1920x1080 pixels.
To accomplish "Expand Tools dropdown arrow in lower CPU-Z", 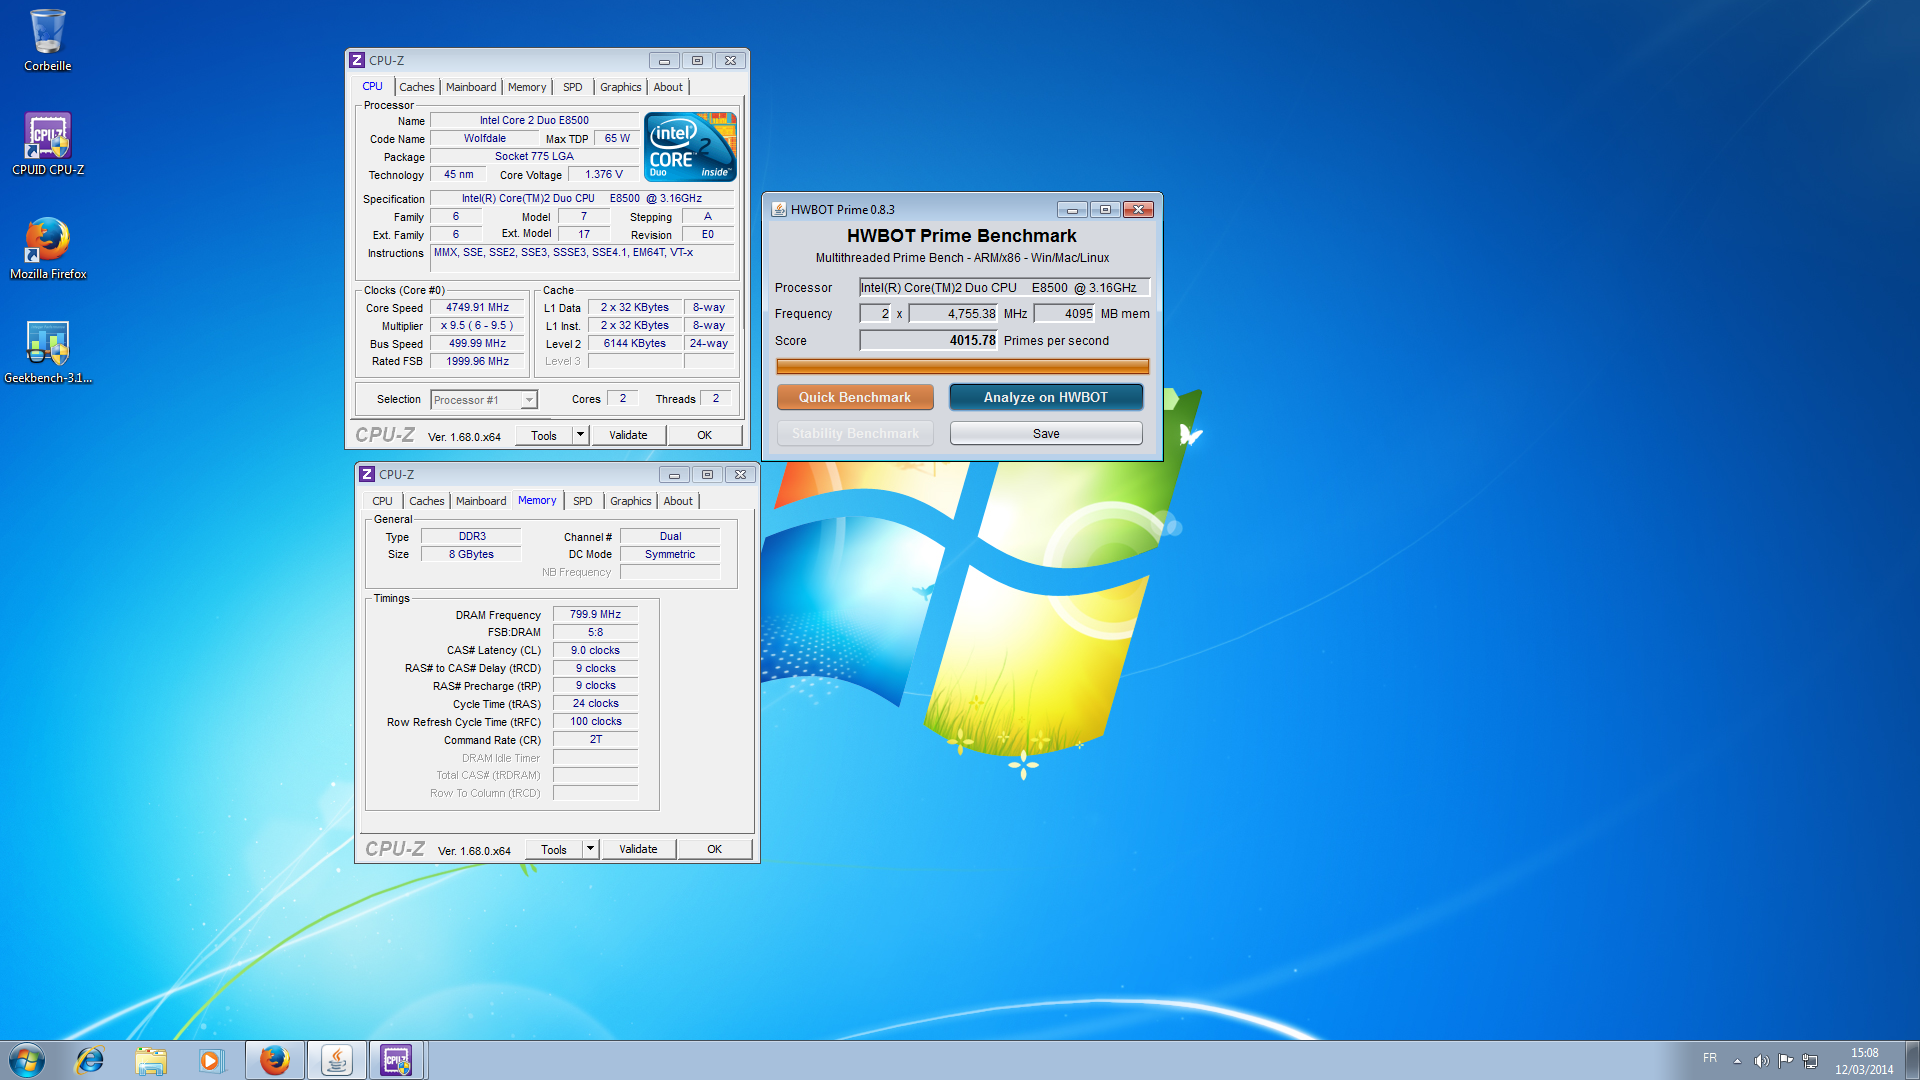I will pos(590,849).
